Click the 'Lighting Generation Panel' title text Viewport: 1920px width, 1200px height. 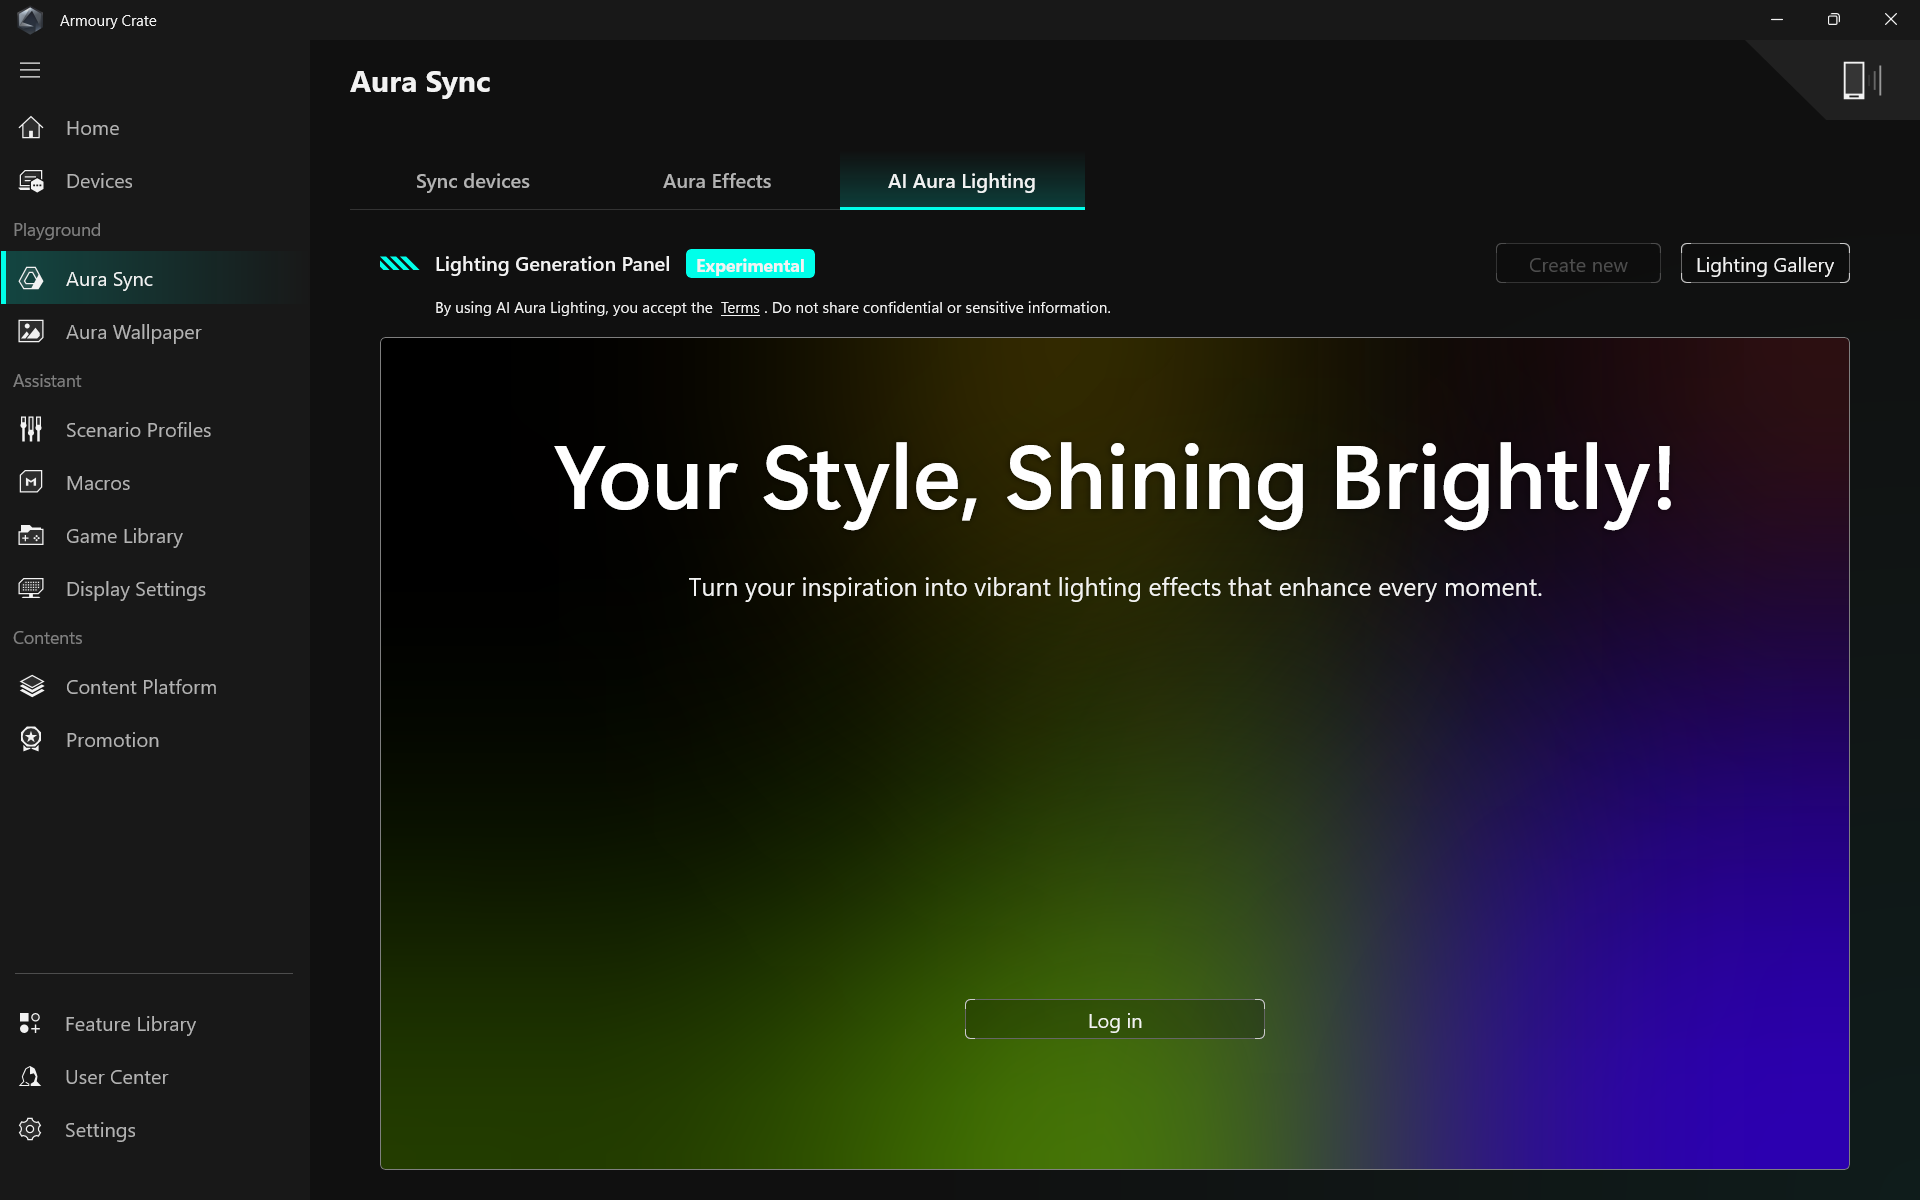[552, 264]
